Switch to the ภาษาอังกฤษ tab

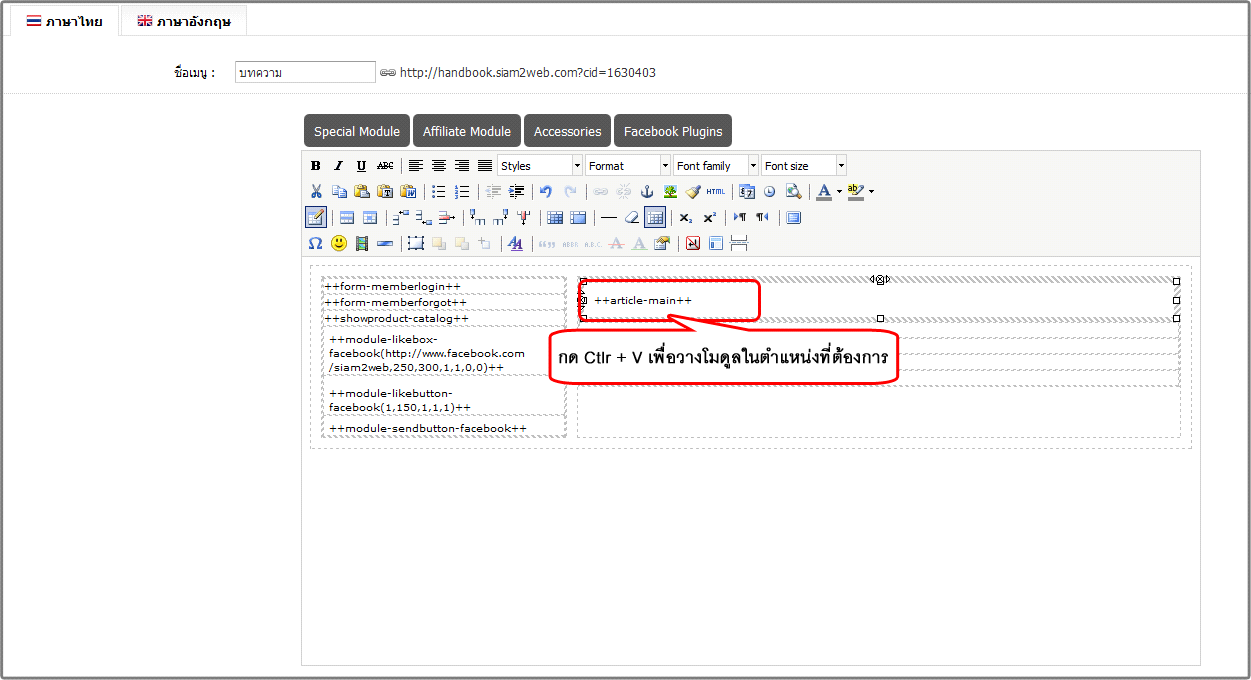183,21
